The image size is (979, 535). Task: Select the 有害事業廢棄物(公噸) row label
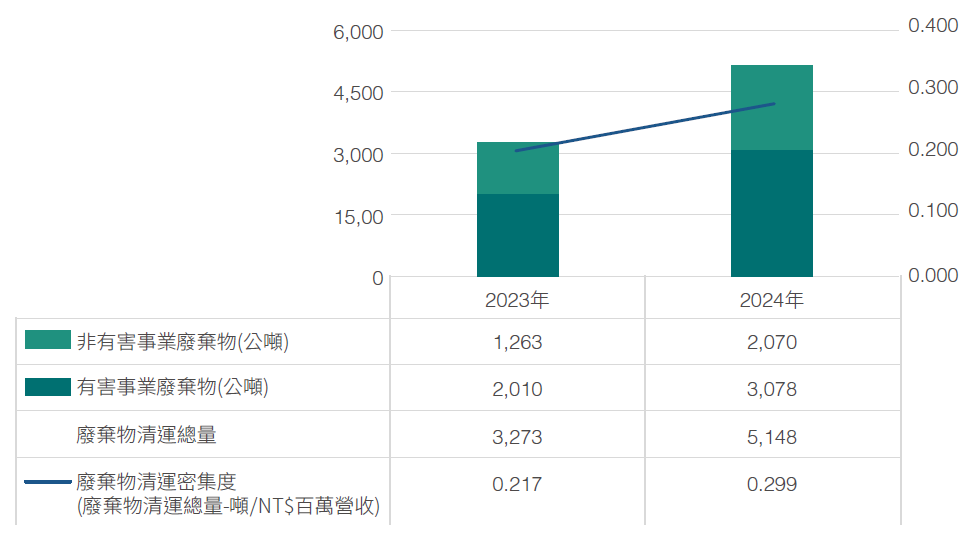tap(173, 388)
